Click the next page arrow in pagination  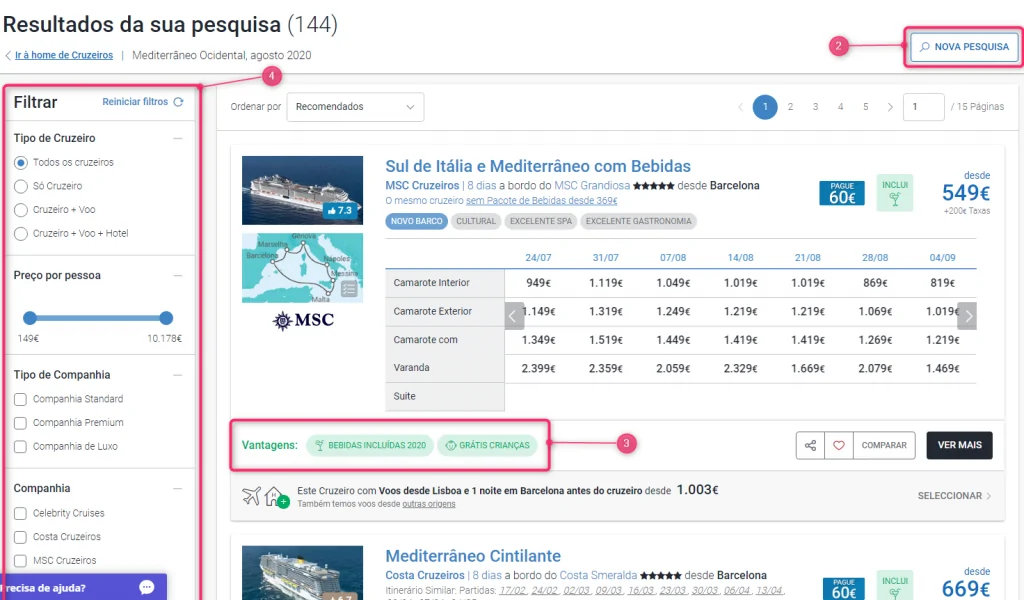click(890, 107)
